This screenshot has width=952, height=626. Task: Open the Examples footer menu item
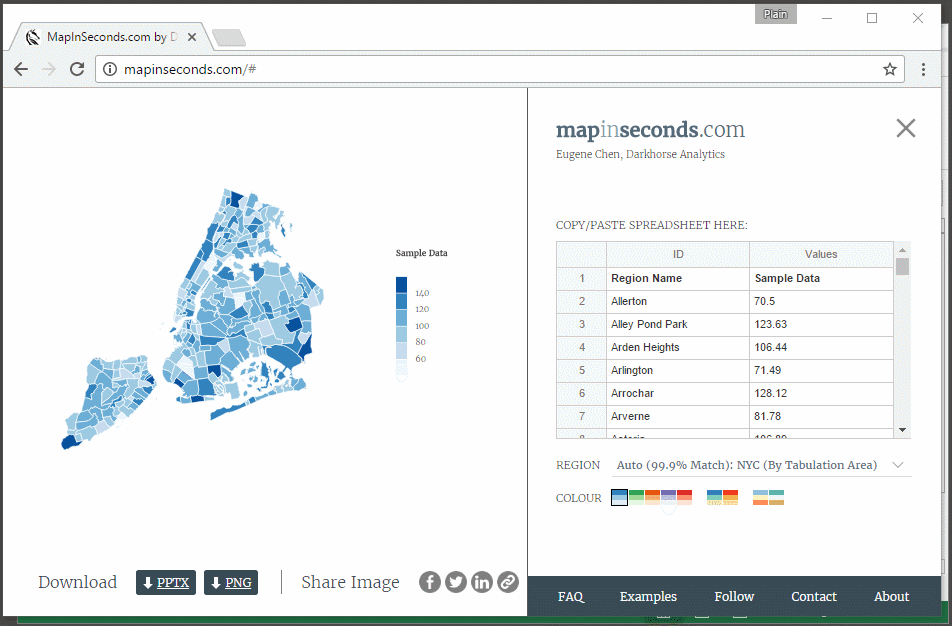click(648, 597)
